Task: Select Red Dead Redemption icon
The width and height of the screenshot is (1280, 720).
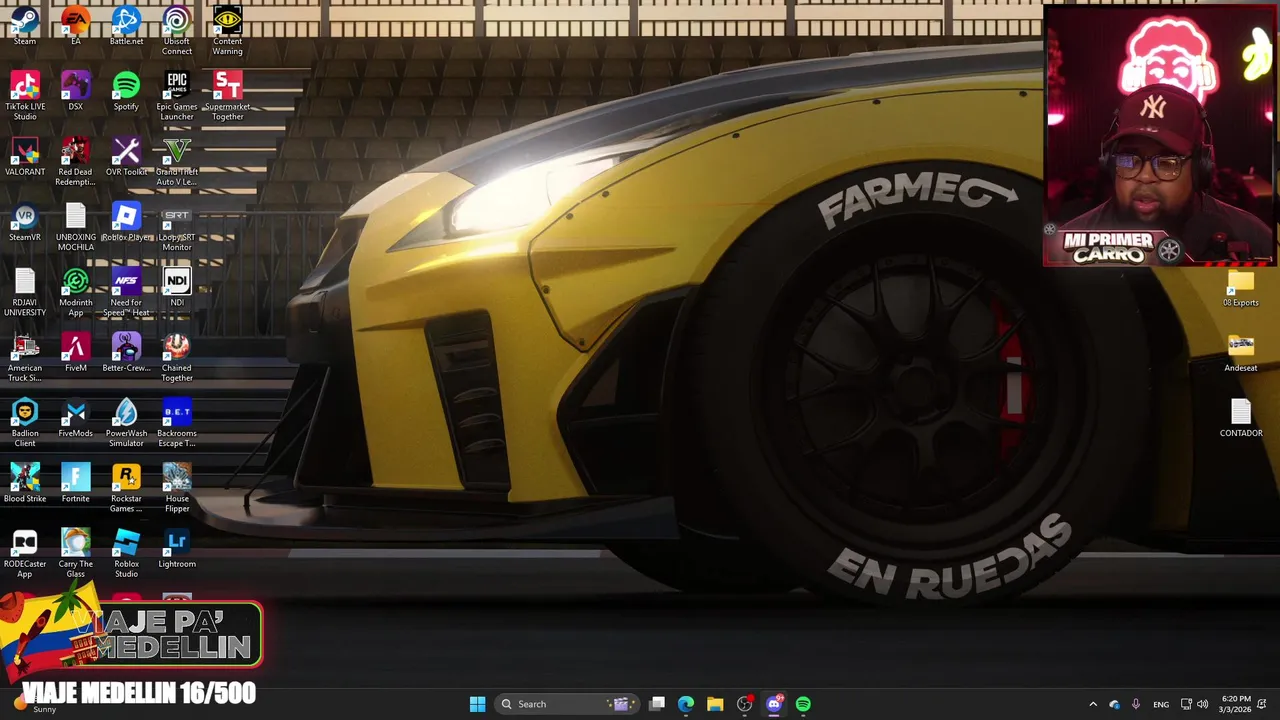Action: (75, 161)
